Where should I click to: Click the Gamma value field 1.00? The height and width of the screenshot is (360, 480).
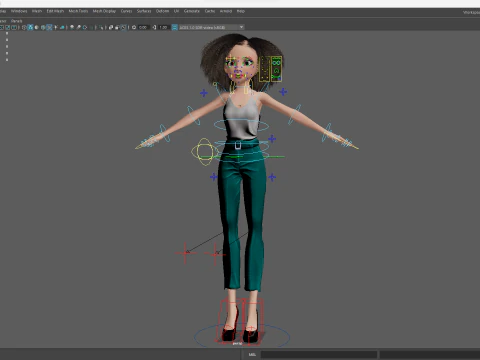click(163, 27)
